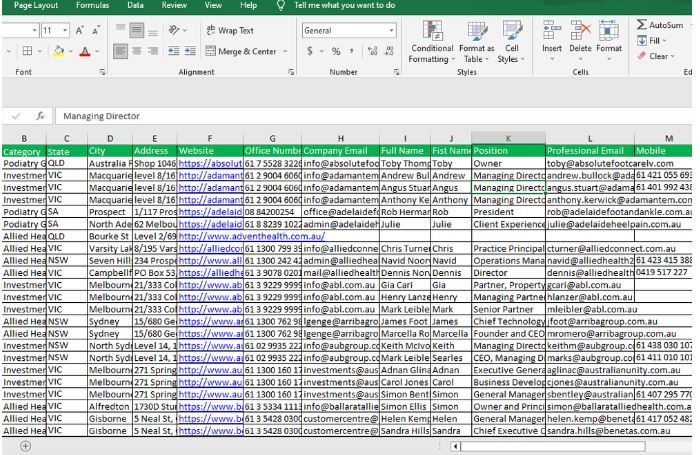Click the Decrease Indent icon
700x455 pixels.
coord(174,51)
